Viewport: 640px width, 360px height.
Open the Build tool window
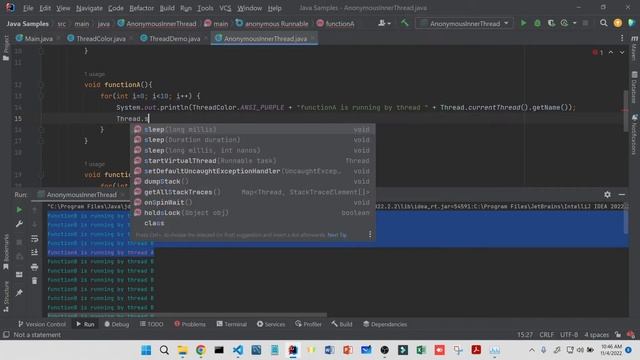[342, 324]
